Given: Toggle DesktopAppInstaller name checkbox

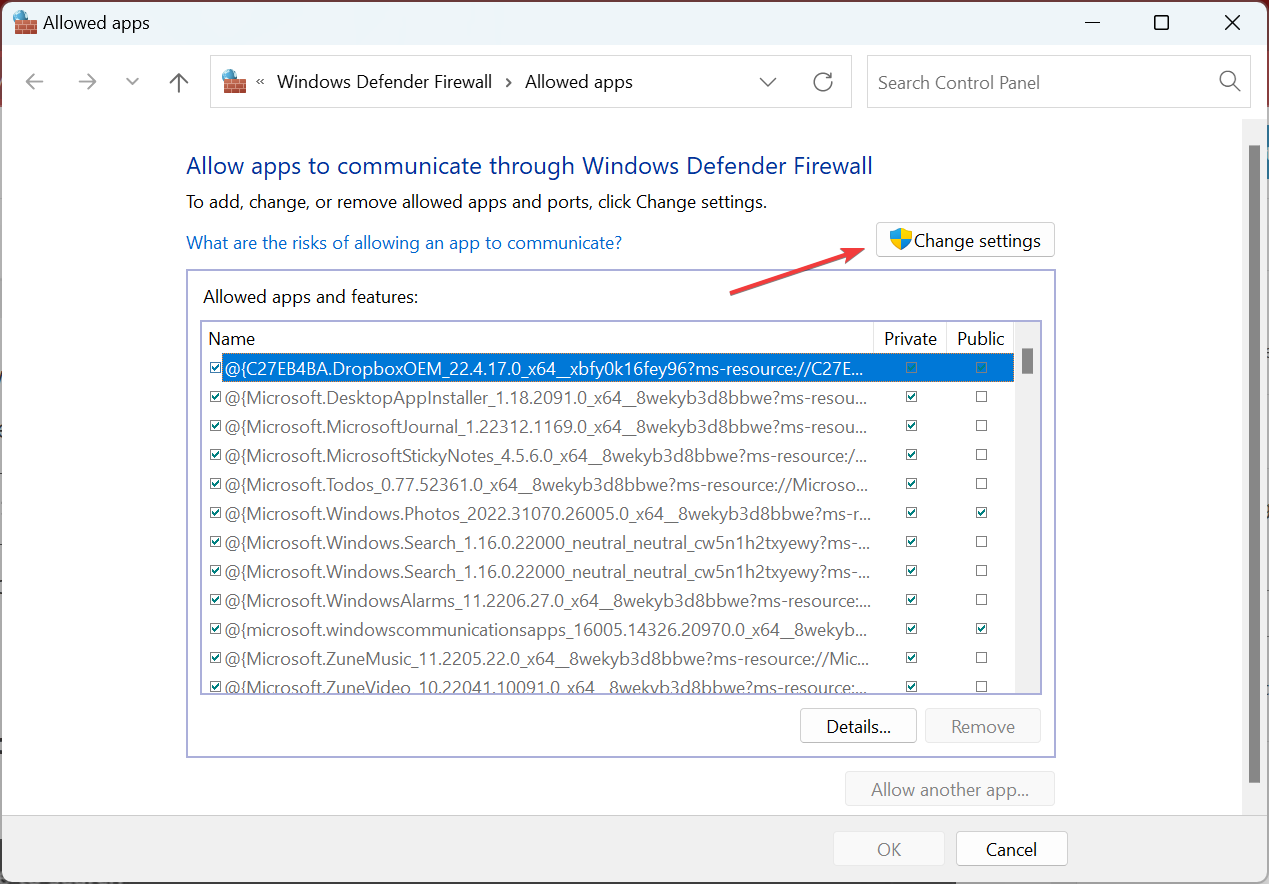Looking at the screenshot, I should tap(215, 397).
